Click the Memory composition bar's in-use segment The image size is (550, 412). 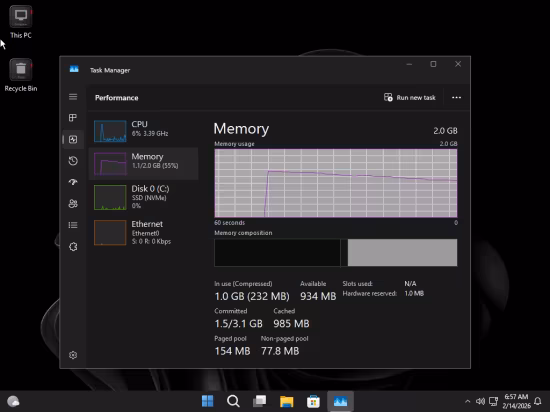pyautogui.click(x=277, y=253)
